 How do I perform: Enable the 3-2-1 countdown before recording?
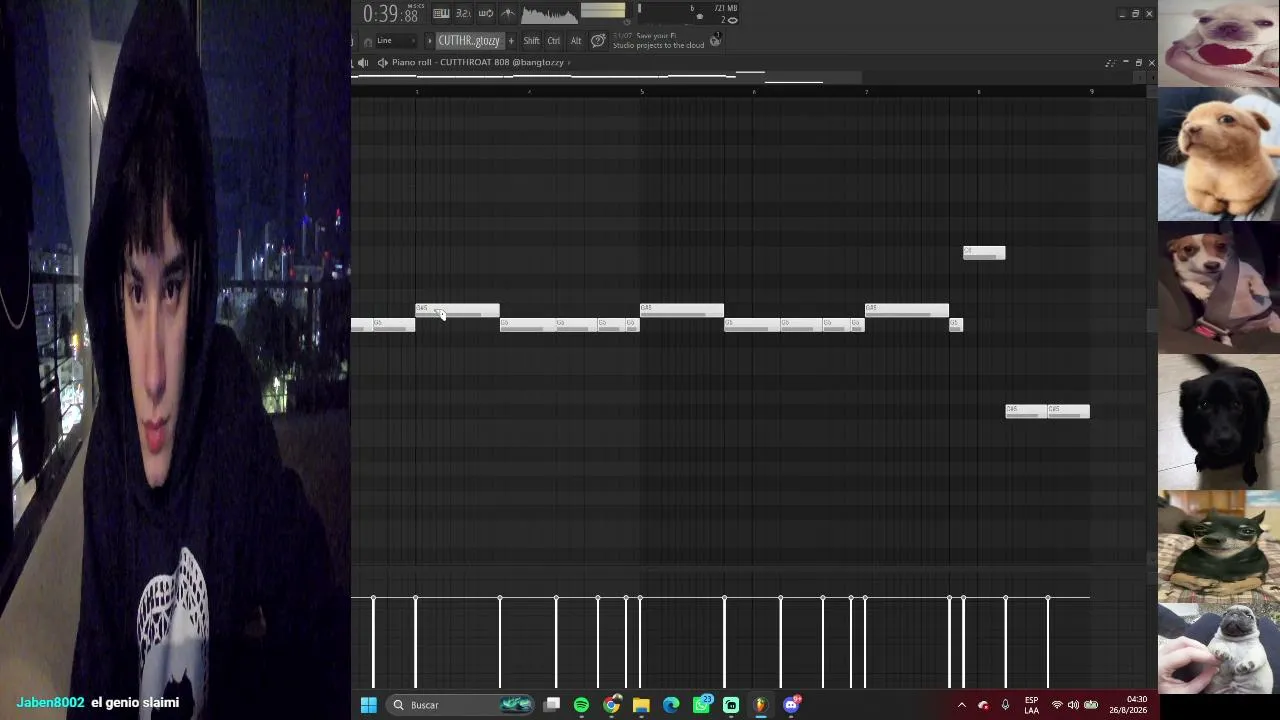[x=463, y=13]
